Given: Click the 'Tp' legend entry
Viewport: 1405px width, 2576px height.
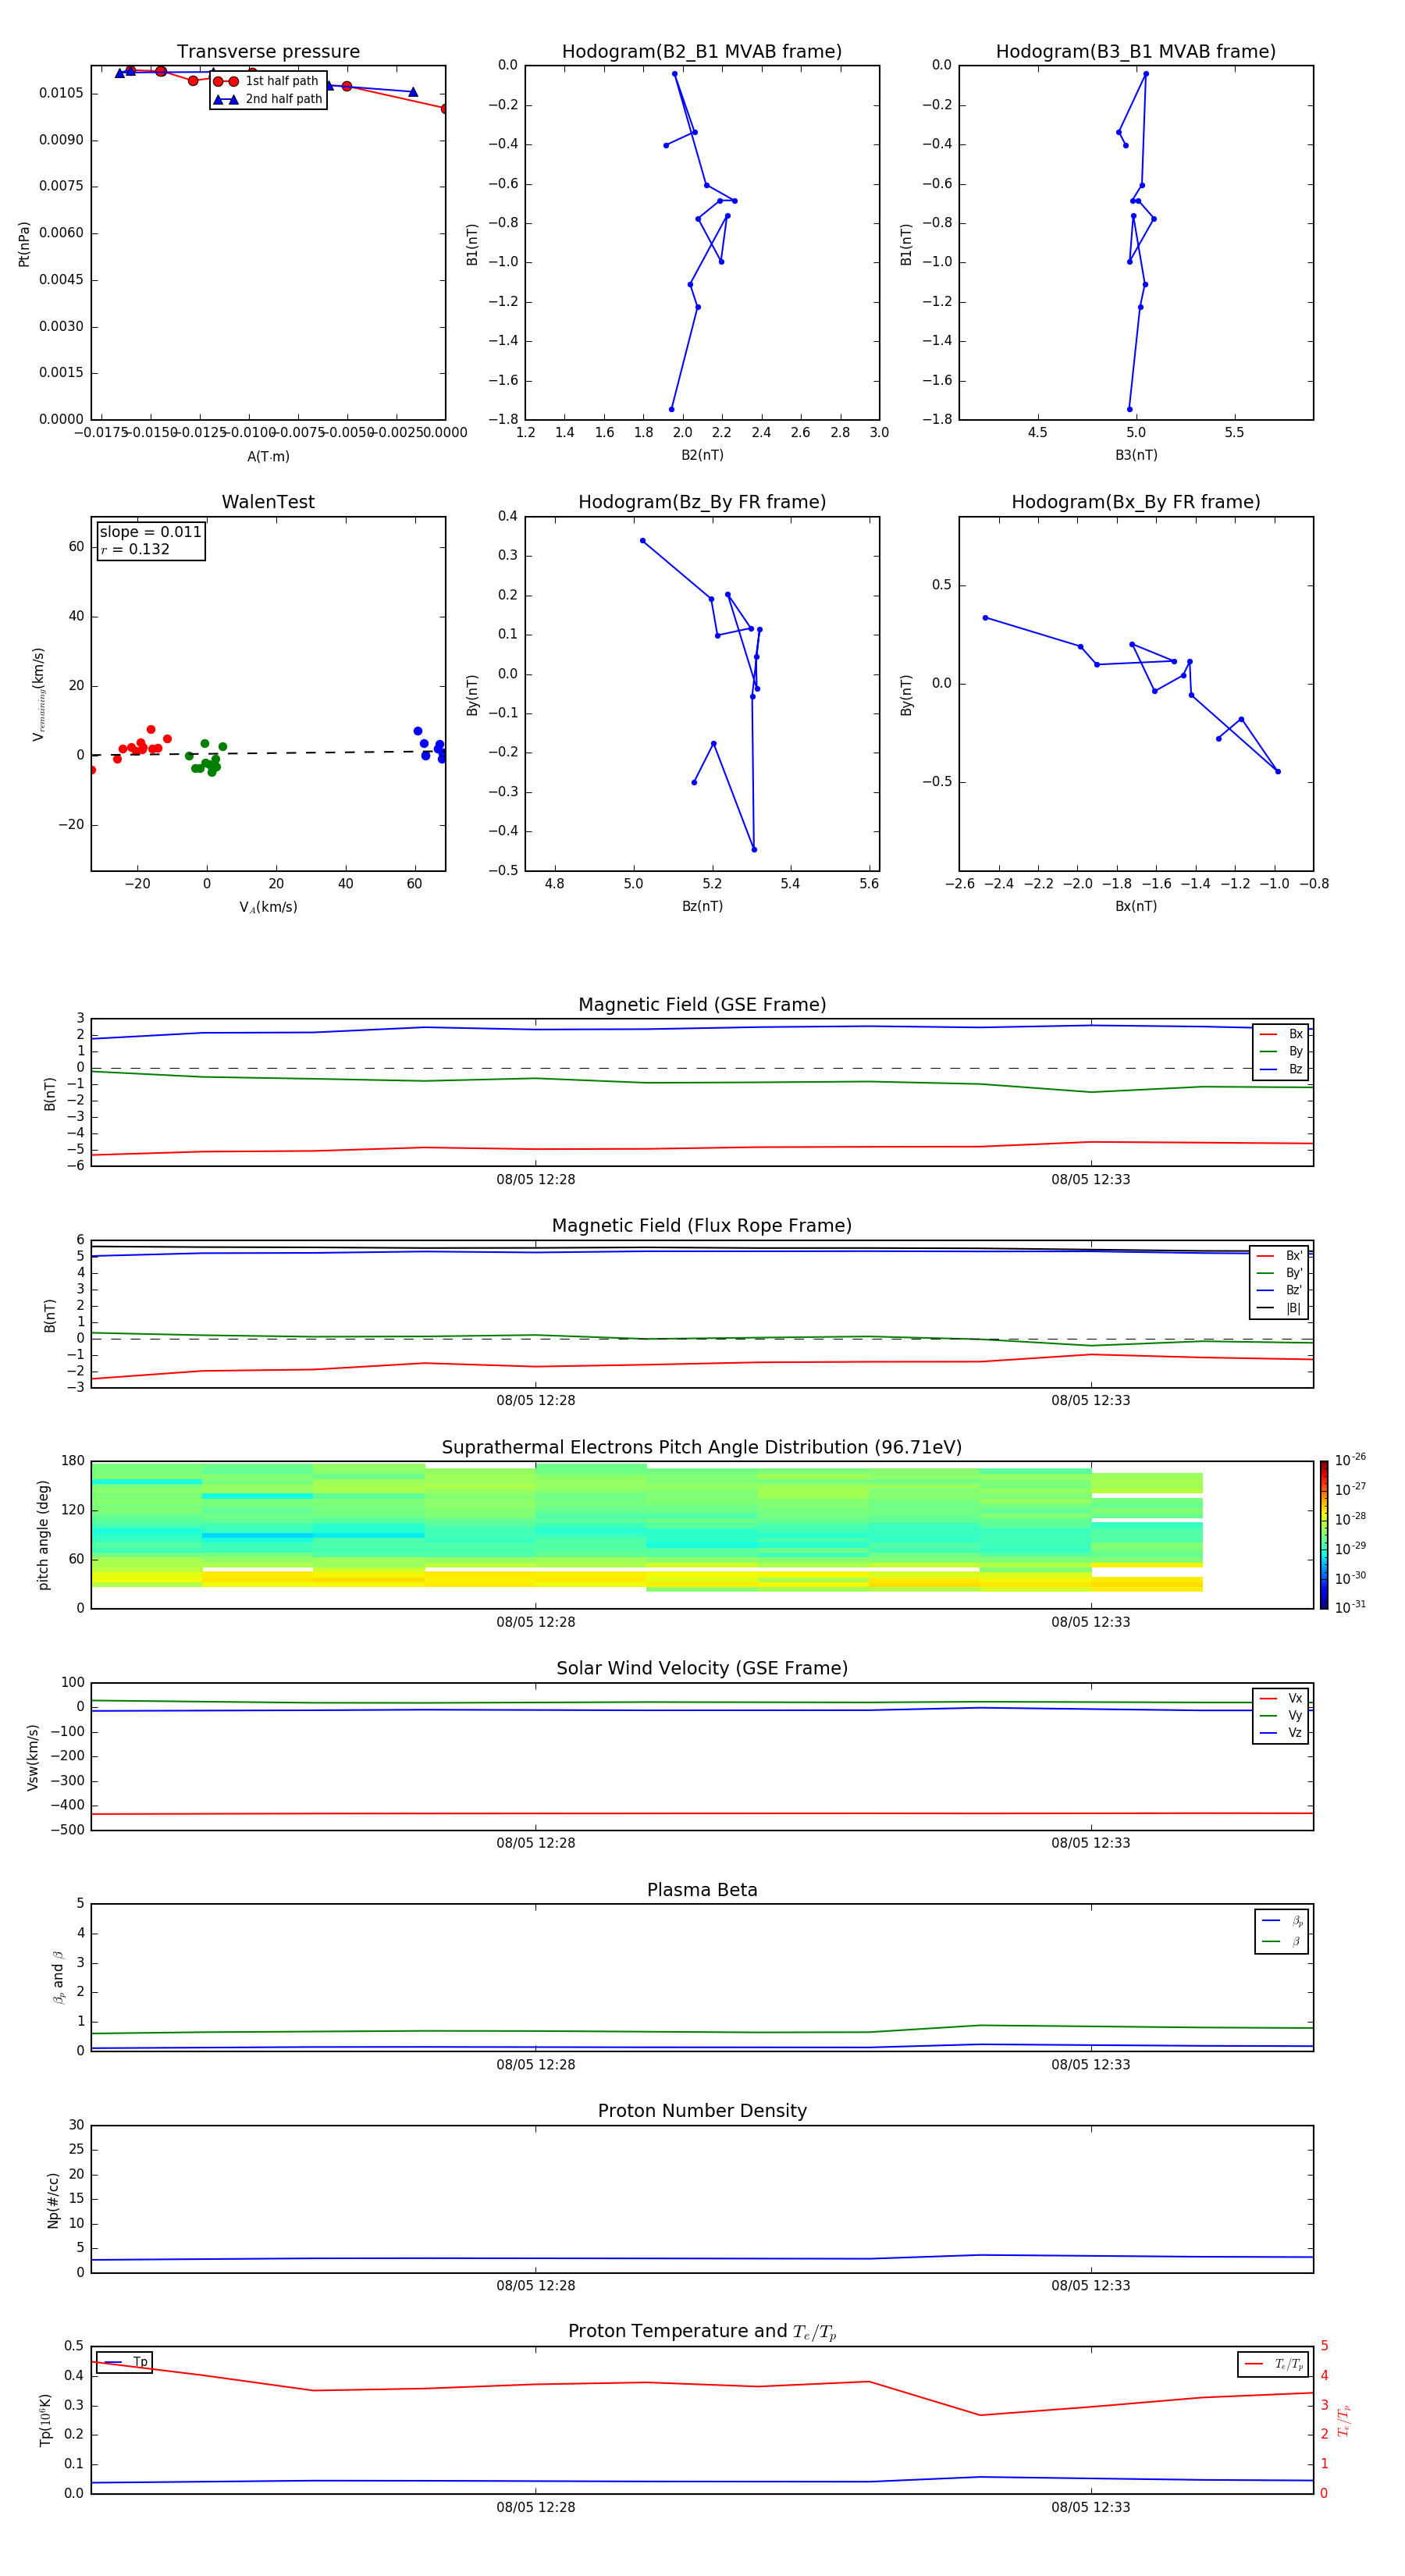Looking at the screenshot, I should (x=124, y=2362).
